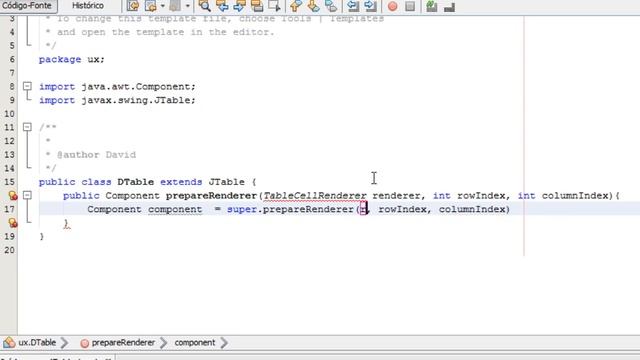This screenshot has height=360, width=640.
Task: Click line number 20 in the gutter
Action: [x=9, y=250]
